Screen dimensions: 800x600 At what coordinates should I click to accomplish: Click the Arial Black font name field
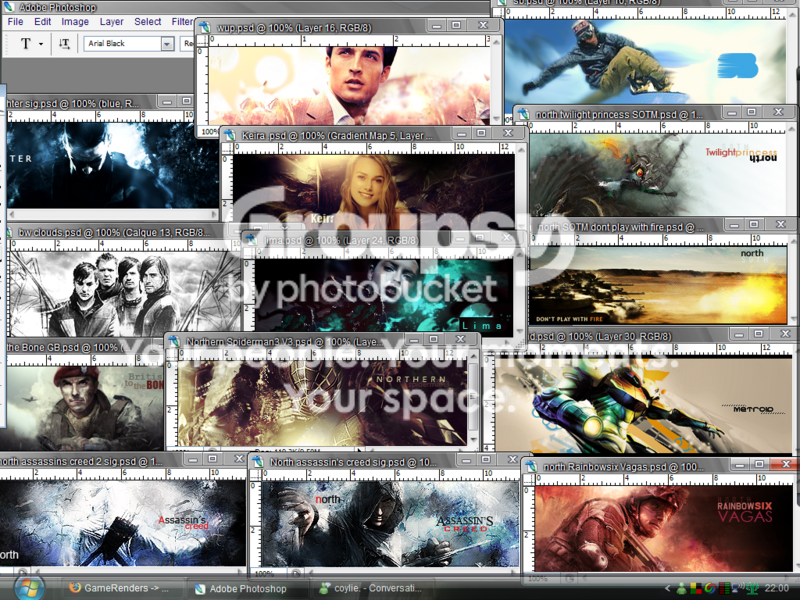[x=123, y=44]
